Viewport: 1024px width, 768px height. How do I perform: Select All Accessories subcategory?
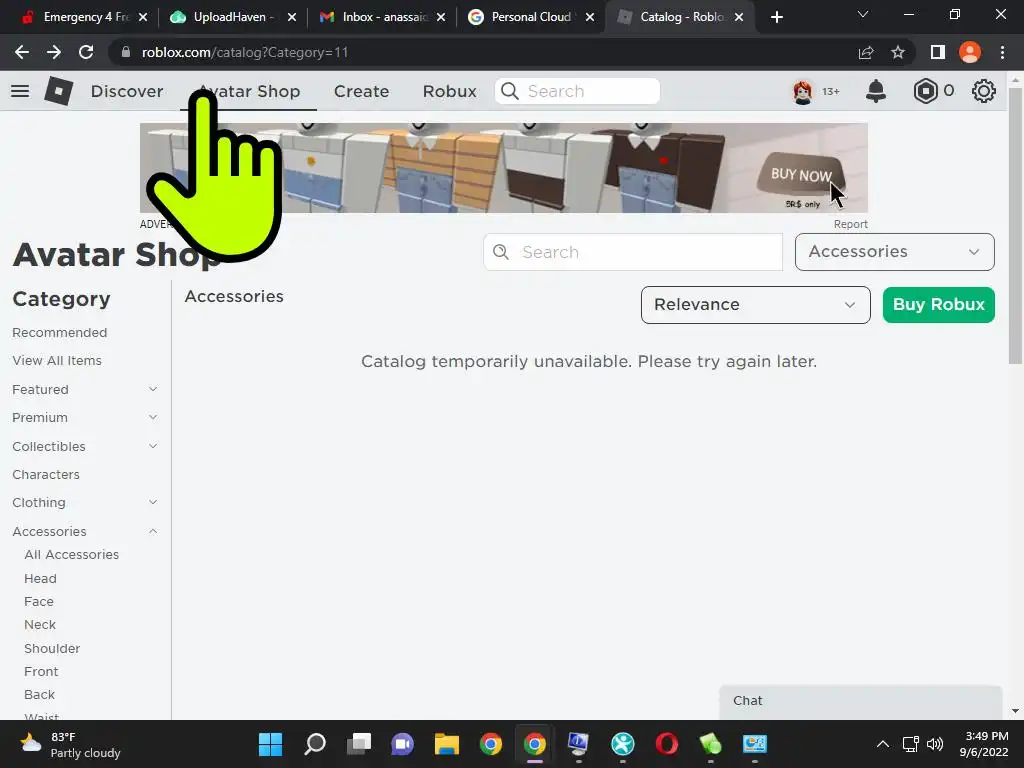coord(71,554)
